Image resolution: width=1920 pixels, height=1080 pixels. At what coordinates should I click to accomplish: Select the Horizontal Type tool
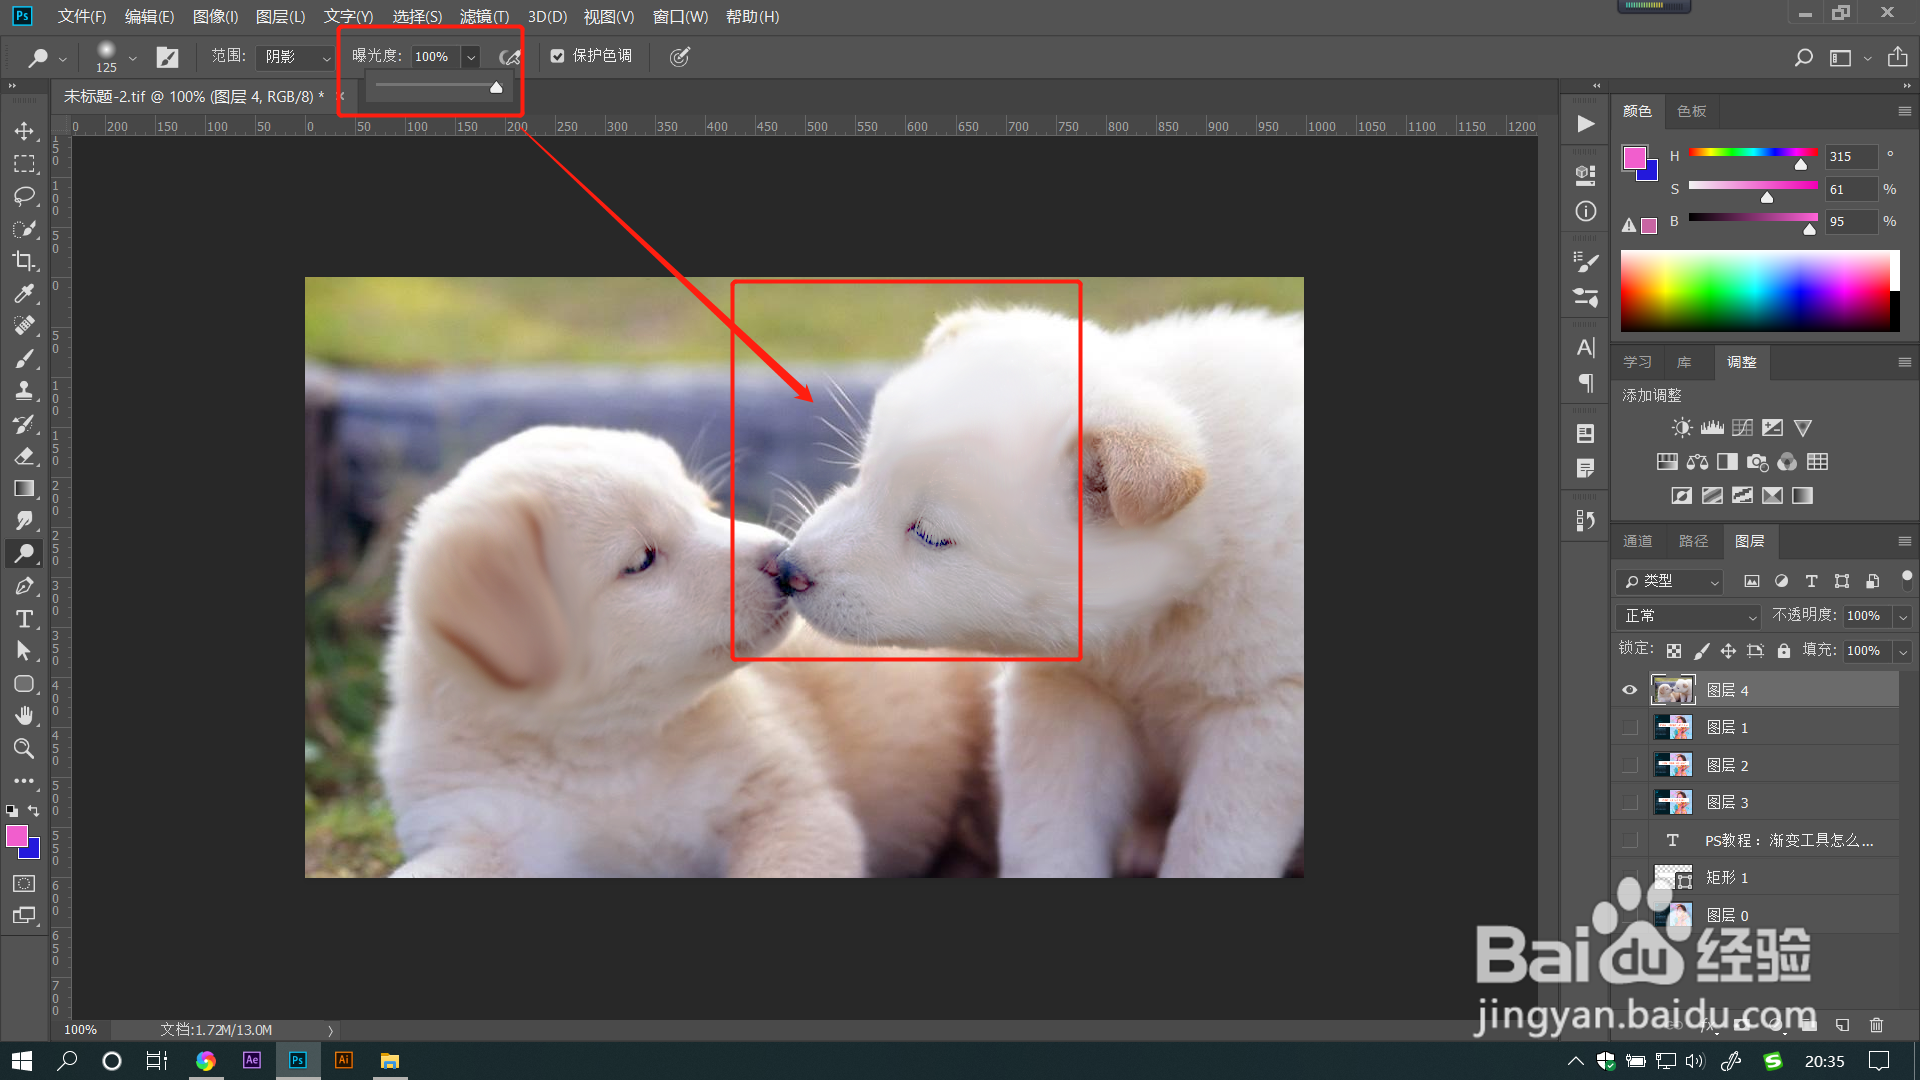[x=24, y=619]
